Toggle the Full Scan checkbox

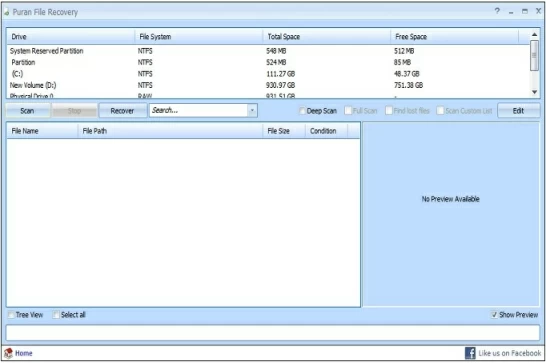point(348,111)
